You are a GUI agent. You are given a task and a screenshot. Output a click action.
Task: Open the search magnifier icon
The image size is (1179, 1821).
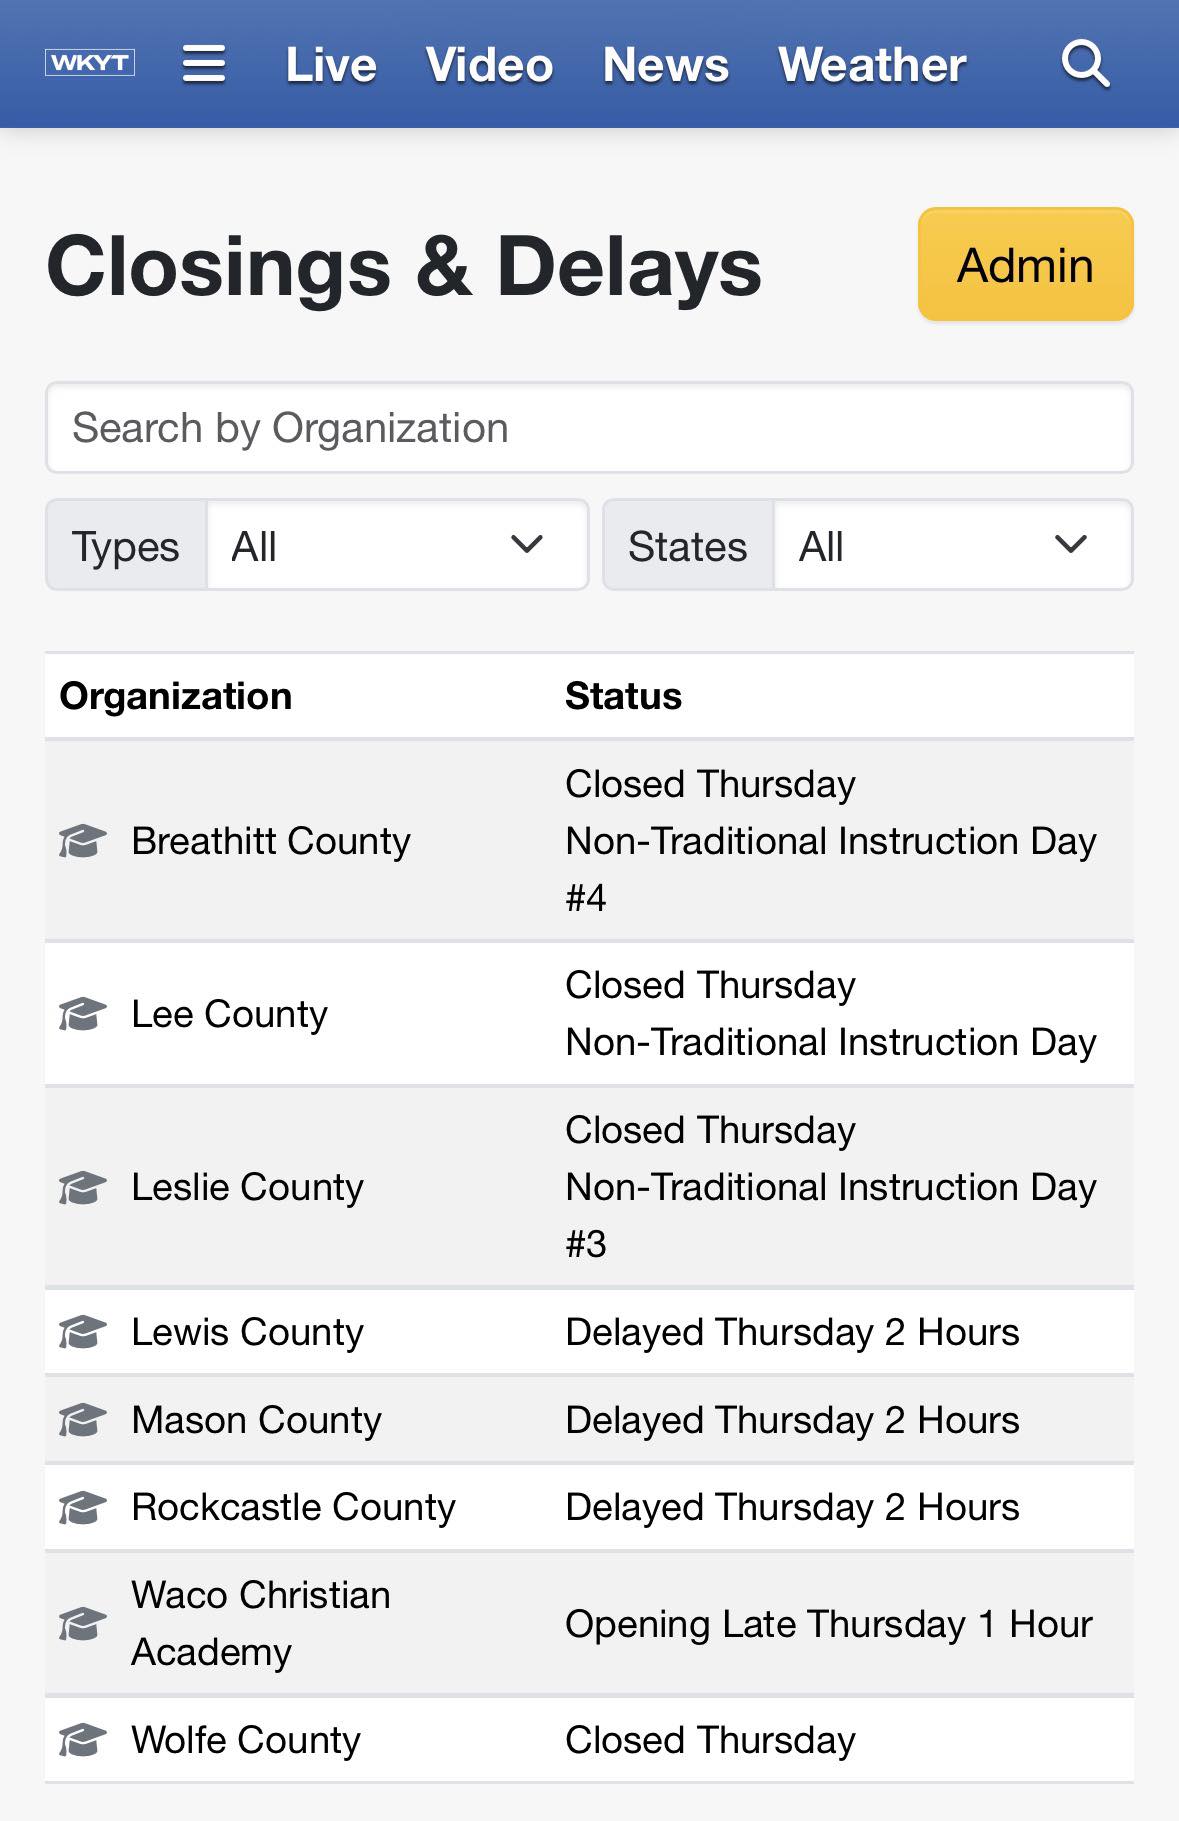click(x=1086, y=64)
